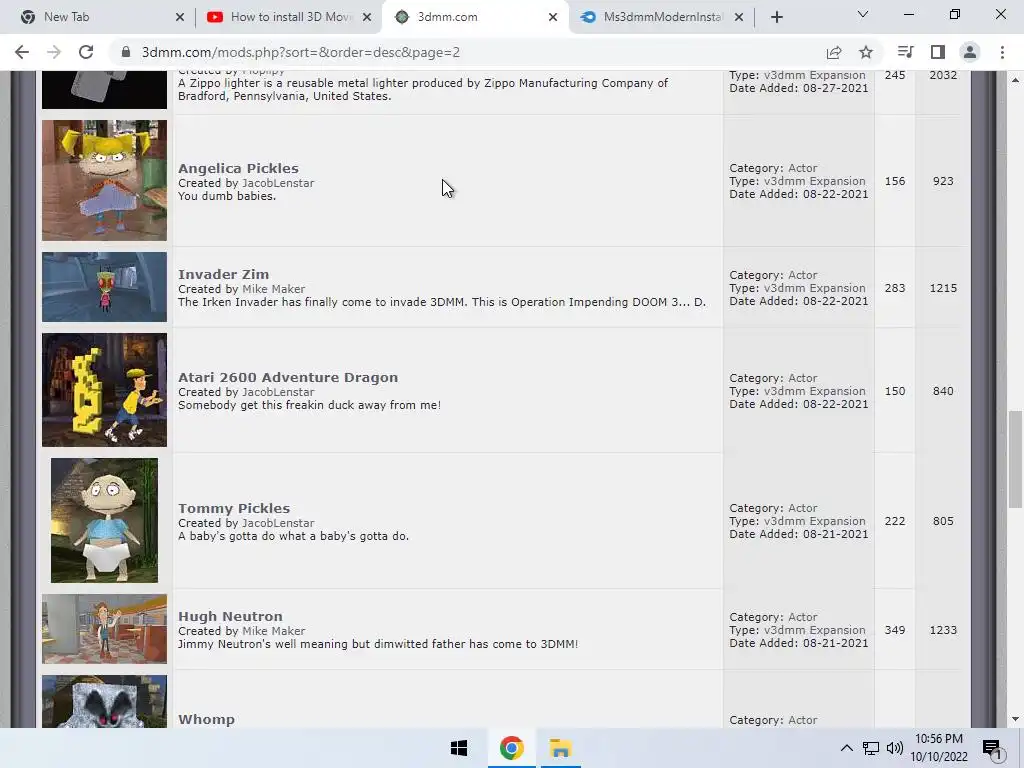Toggle the Chrome side panel icon

click(x=938, y=52)
